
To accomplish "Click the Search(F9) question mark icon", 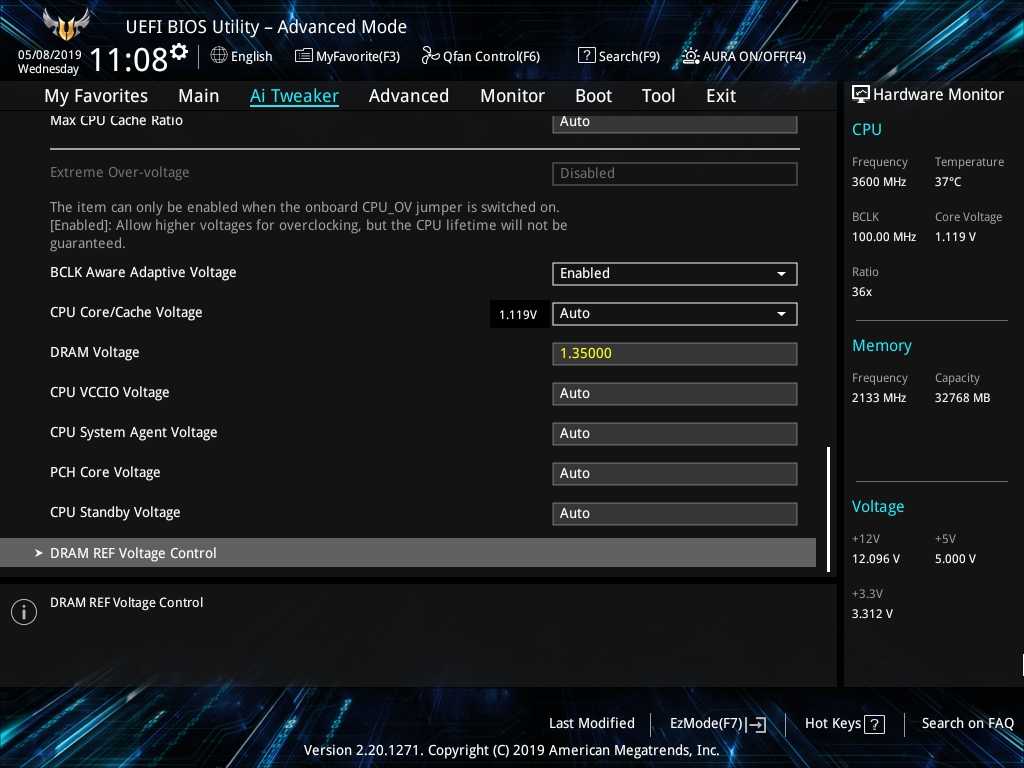I will click(x=587, y=56).
